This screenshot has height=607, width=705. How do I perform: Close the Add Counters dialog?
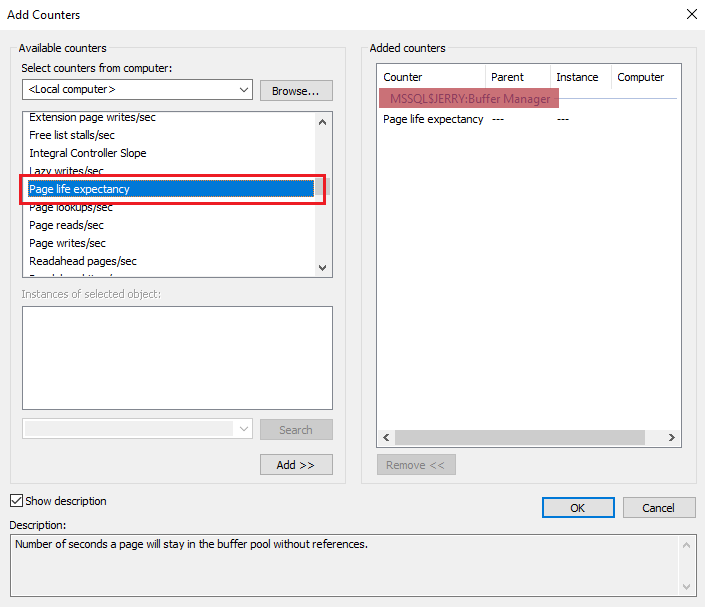tap(690, 14)
